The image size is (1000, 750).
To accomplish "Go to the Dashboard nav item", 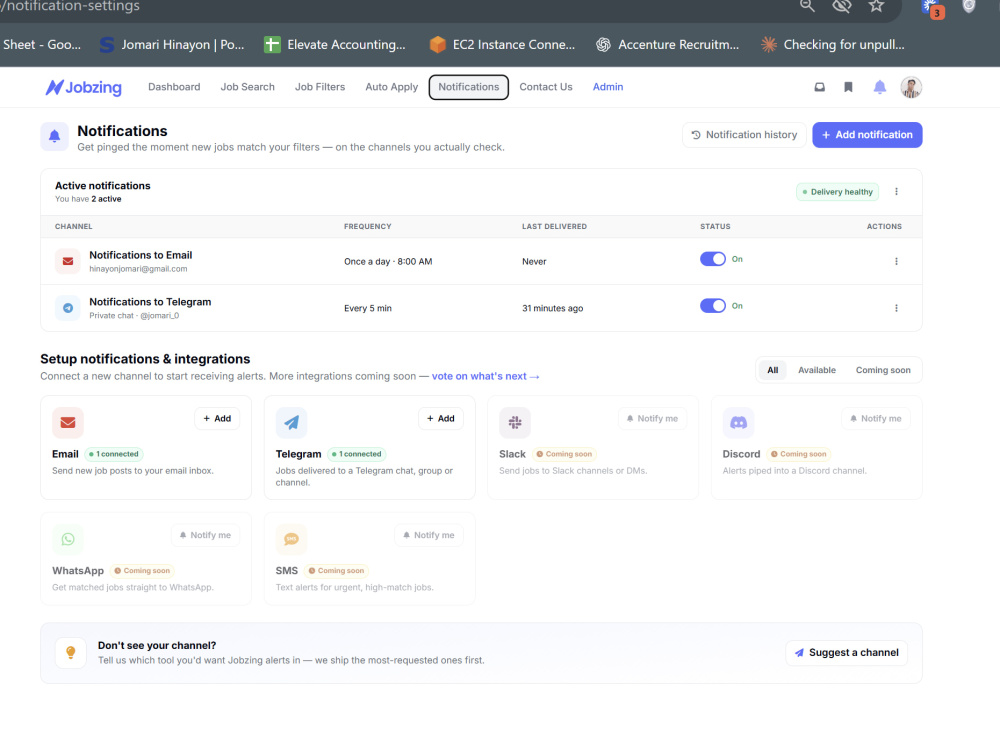I will click(174, 87).
